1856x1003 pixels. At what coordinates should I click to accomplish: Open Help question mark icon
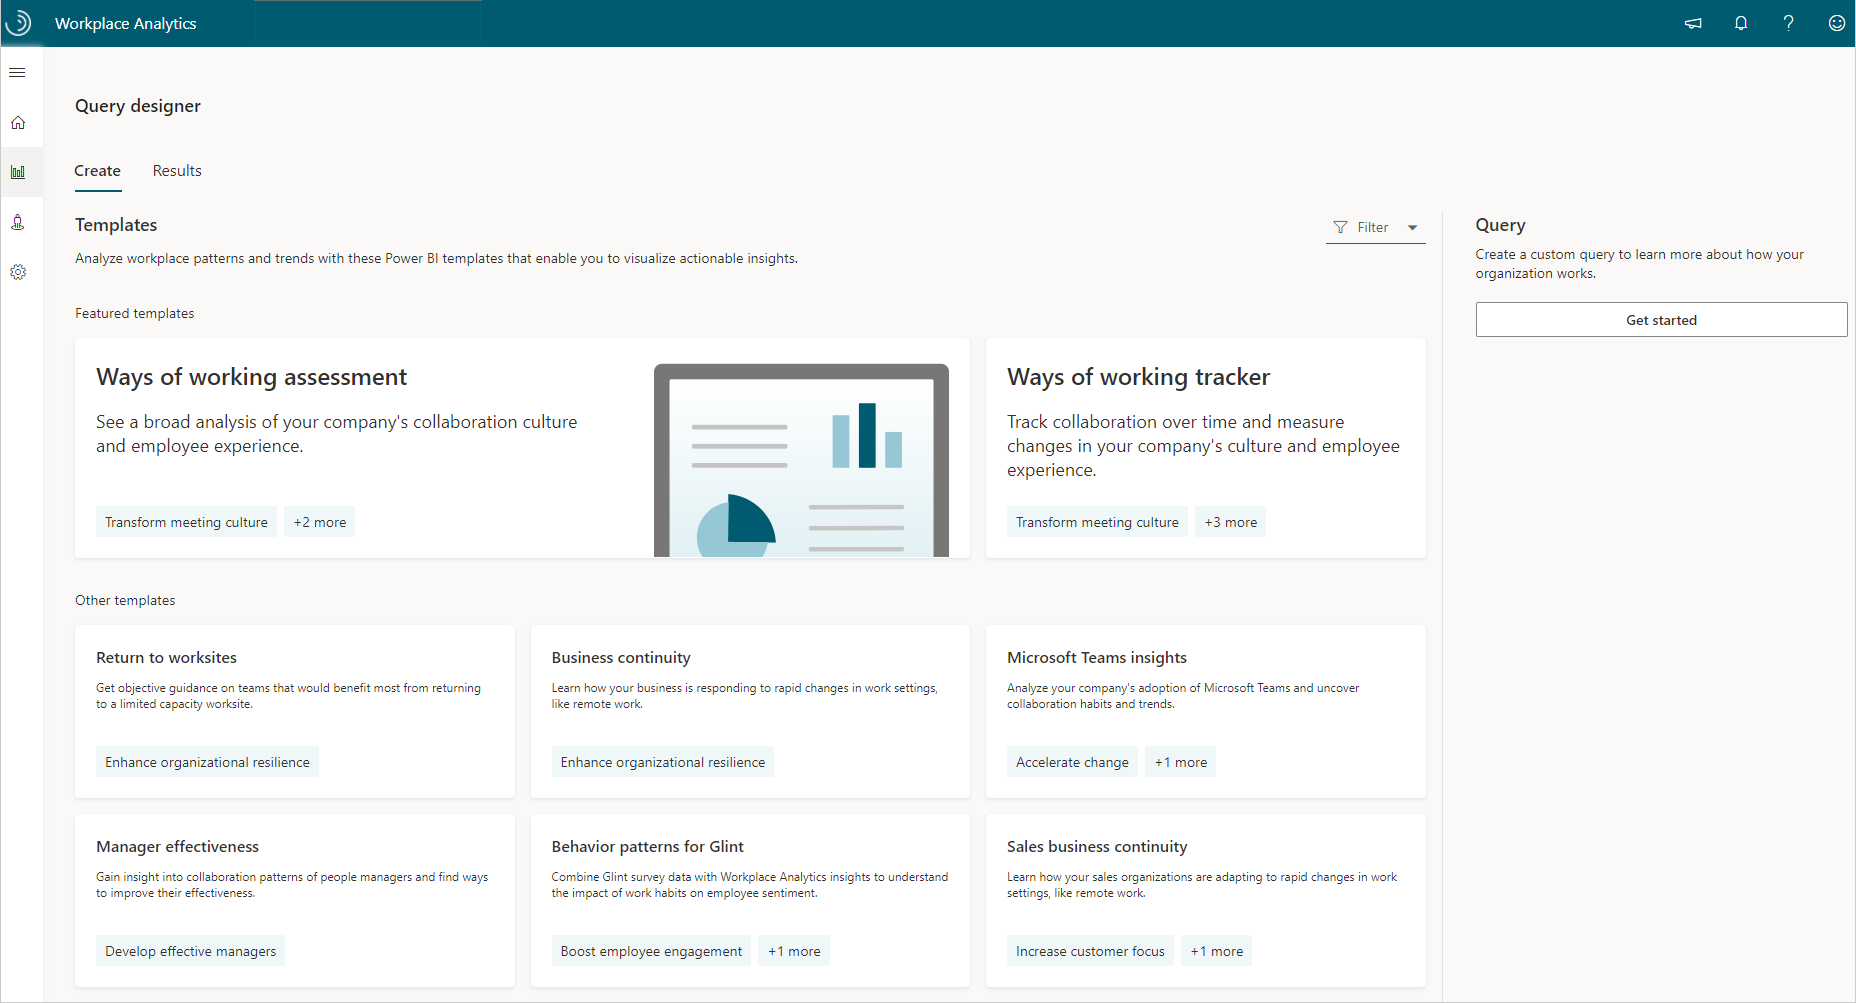pos(1789,23)
